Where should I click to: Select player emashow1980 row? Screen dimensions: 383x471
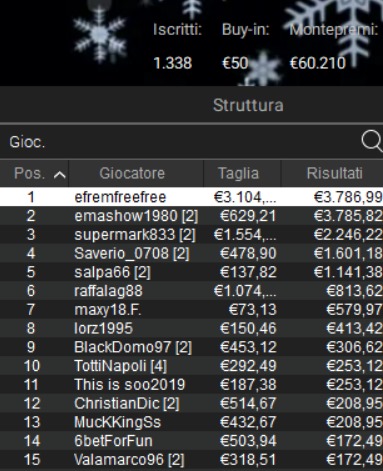(191, 216)
